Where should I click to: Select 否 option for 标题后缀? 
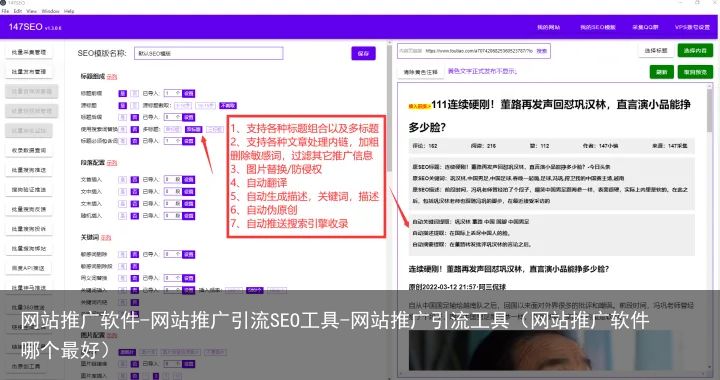click(135, 117)
